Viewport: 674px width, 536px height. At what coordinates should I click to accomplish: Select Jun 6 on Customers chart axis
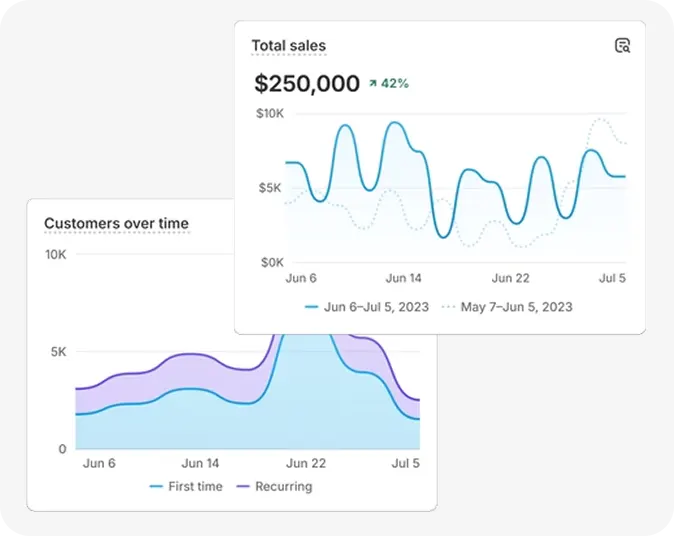[x=99, y=463]
